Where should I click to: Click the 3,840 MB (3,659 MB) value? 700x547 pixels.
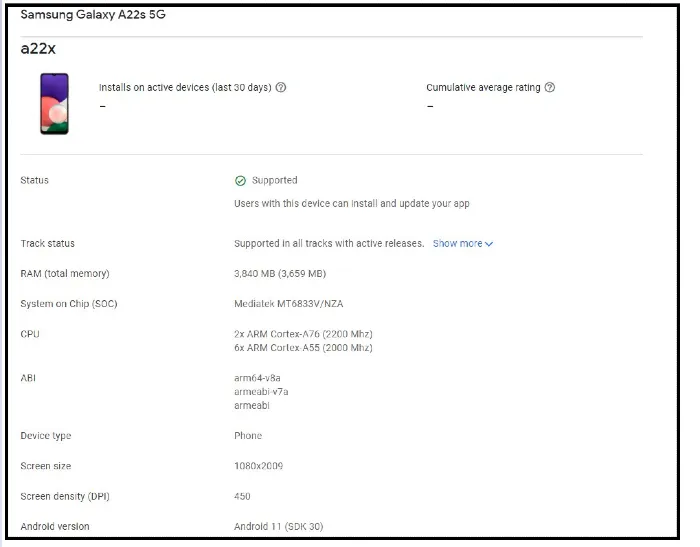click(x=280, y=274)
